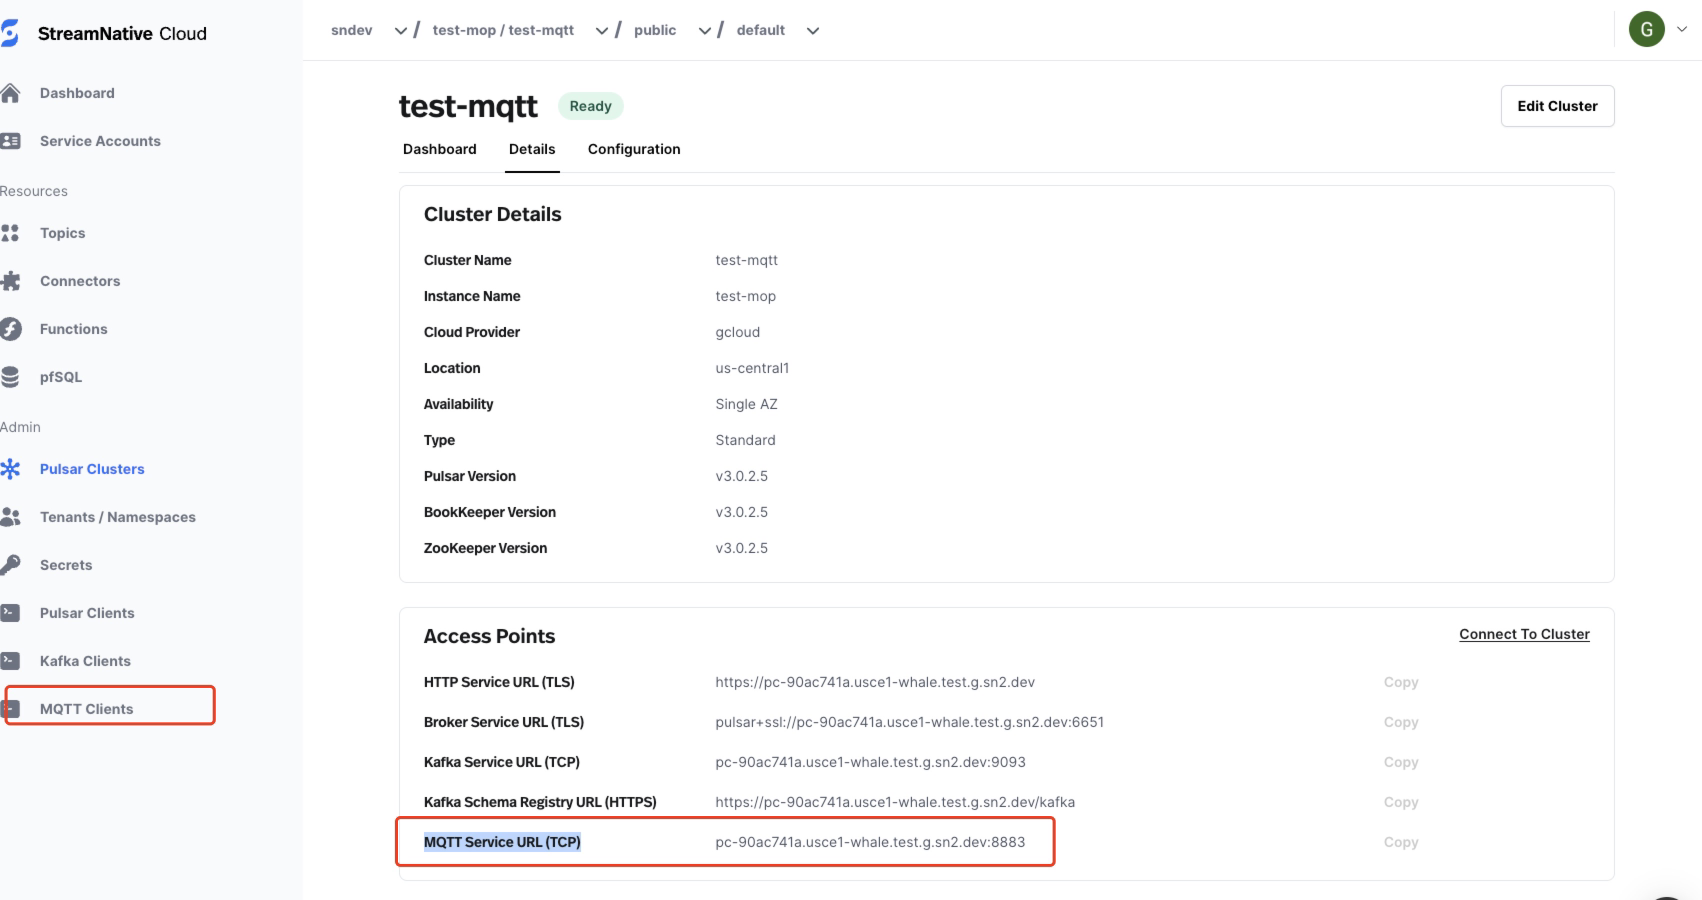Click the Tenants / Namespaces people icon
Viewport: 1702px width, 900px height.
click(x=10, y=517)
